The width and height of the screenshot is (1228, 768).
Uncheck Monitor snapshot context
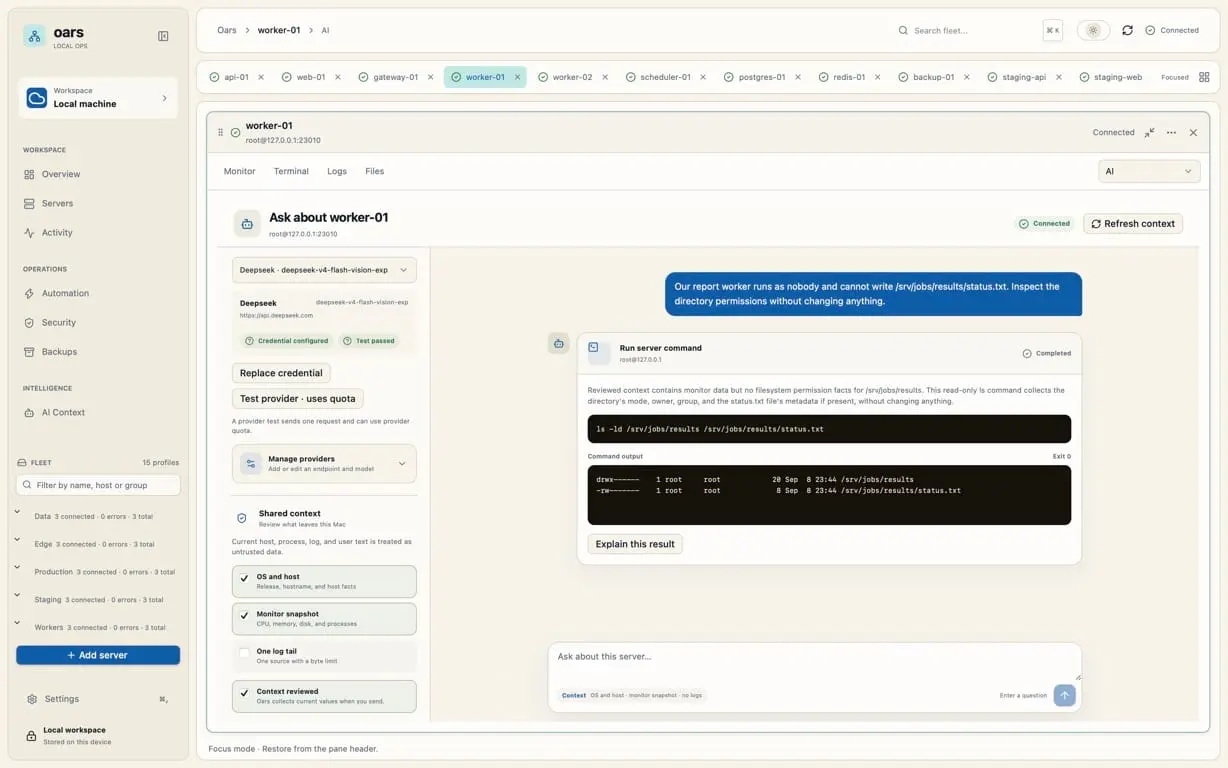click(244, 618)
